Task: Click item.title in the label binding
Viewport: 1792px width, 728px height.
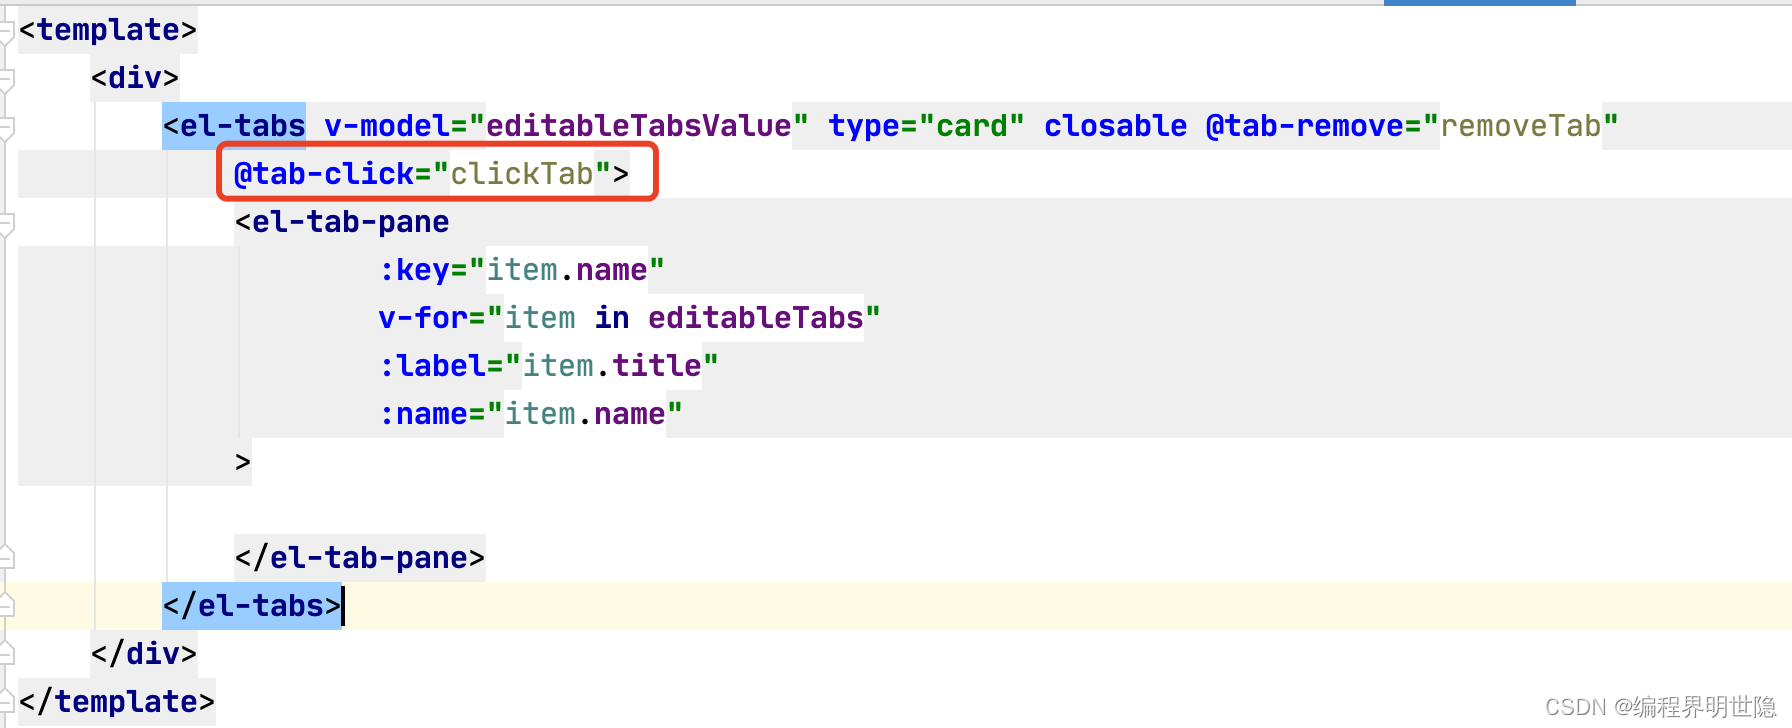Action: (x=612, y=366)
